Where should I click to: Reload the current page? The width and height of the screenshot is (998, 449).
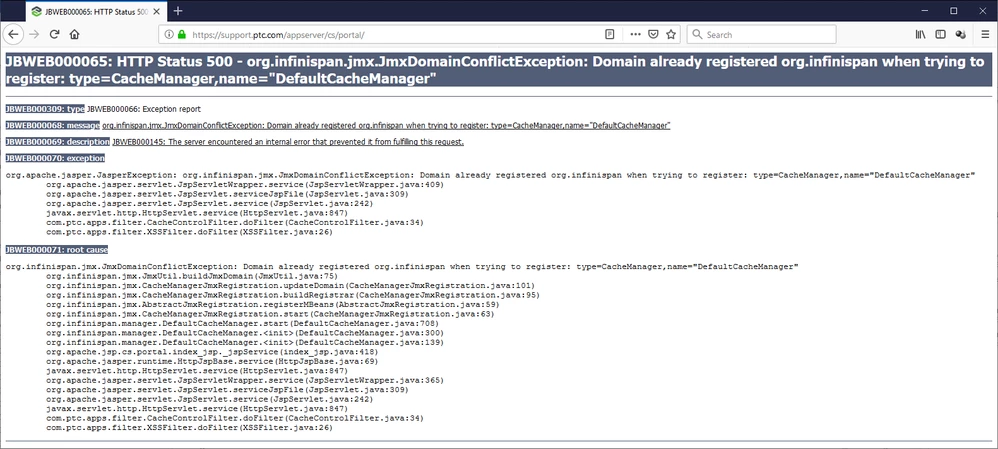(x=55, y=34)
